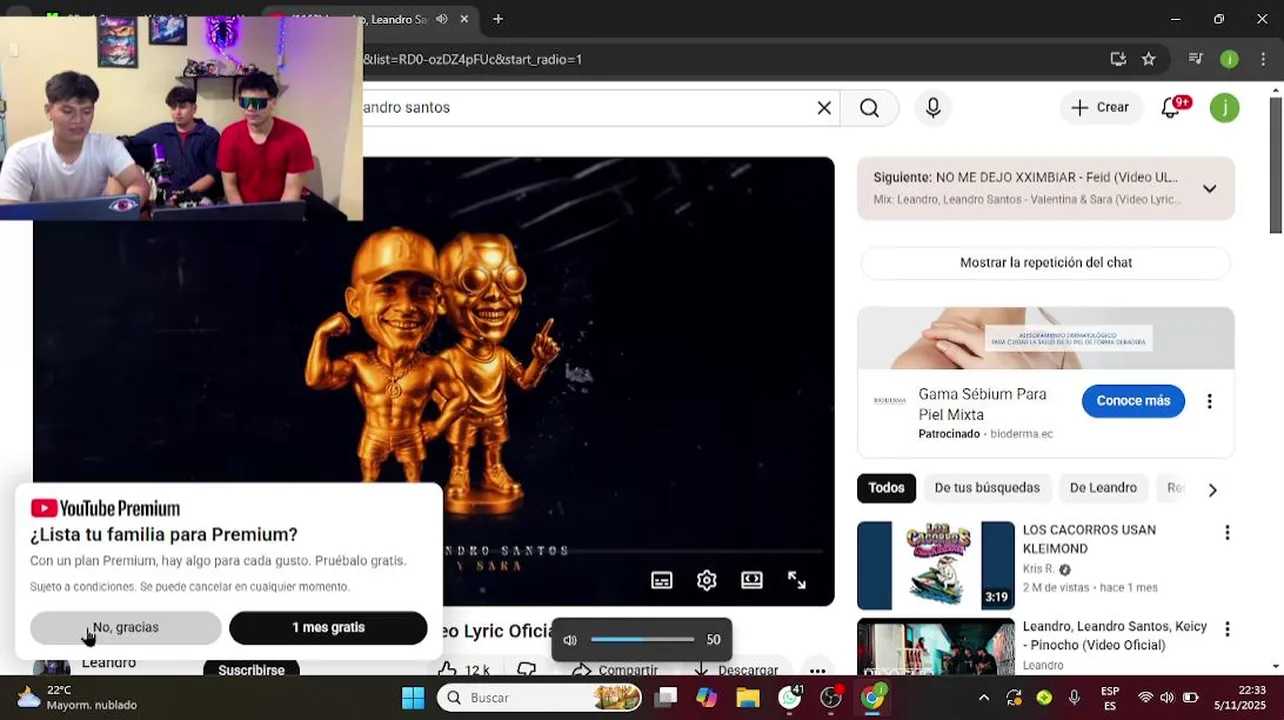The height and width of the screenshot is (720, 1284).
Task: Open Chrome profile avatar in toolbar
Action: pos(1229,59)
